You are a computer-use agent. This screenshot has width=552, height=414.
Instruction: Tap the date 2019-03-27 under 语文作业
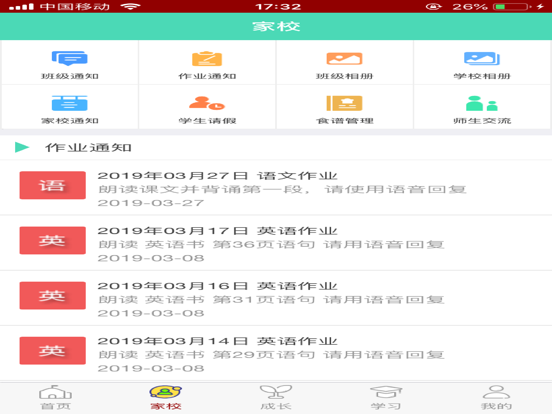click(x=151, y=203)
